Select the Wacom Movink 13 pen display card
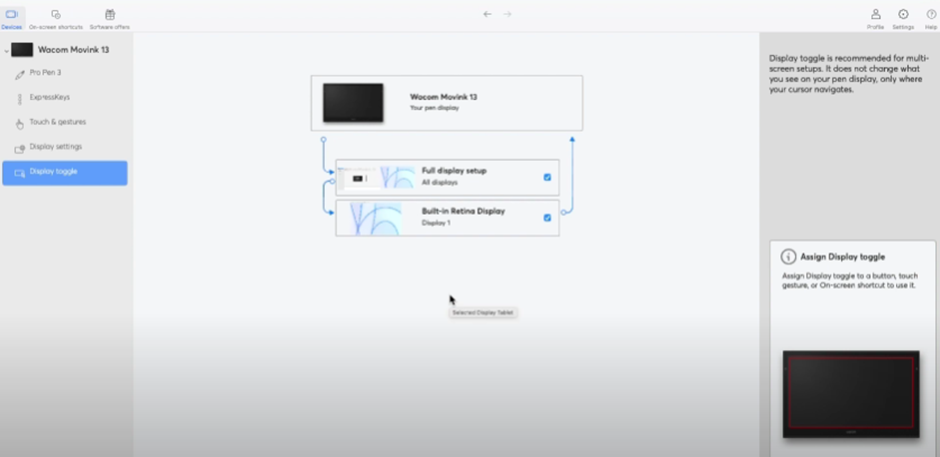 click(447, 103)
